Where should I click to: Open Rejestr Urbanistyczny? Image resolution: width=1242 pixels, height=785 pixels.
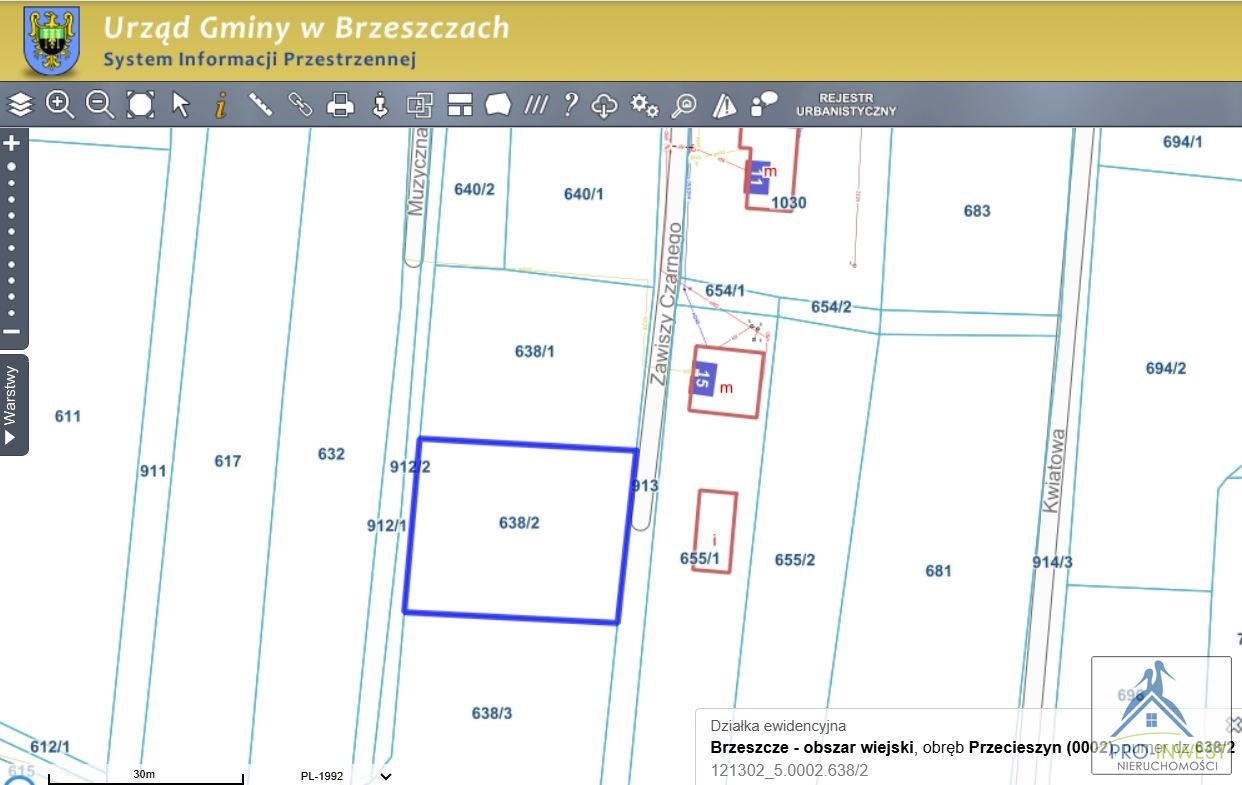(x=846, y=104)
